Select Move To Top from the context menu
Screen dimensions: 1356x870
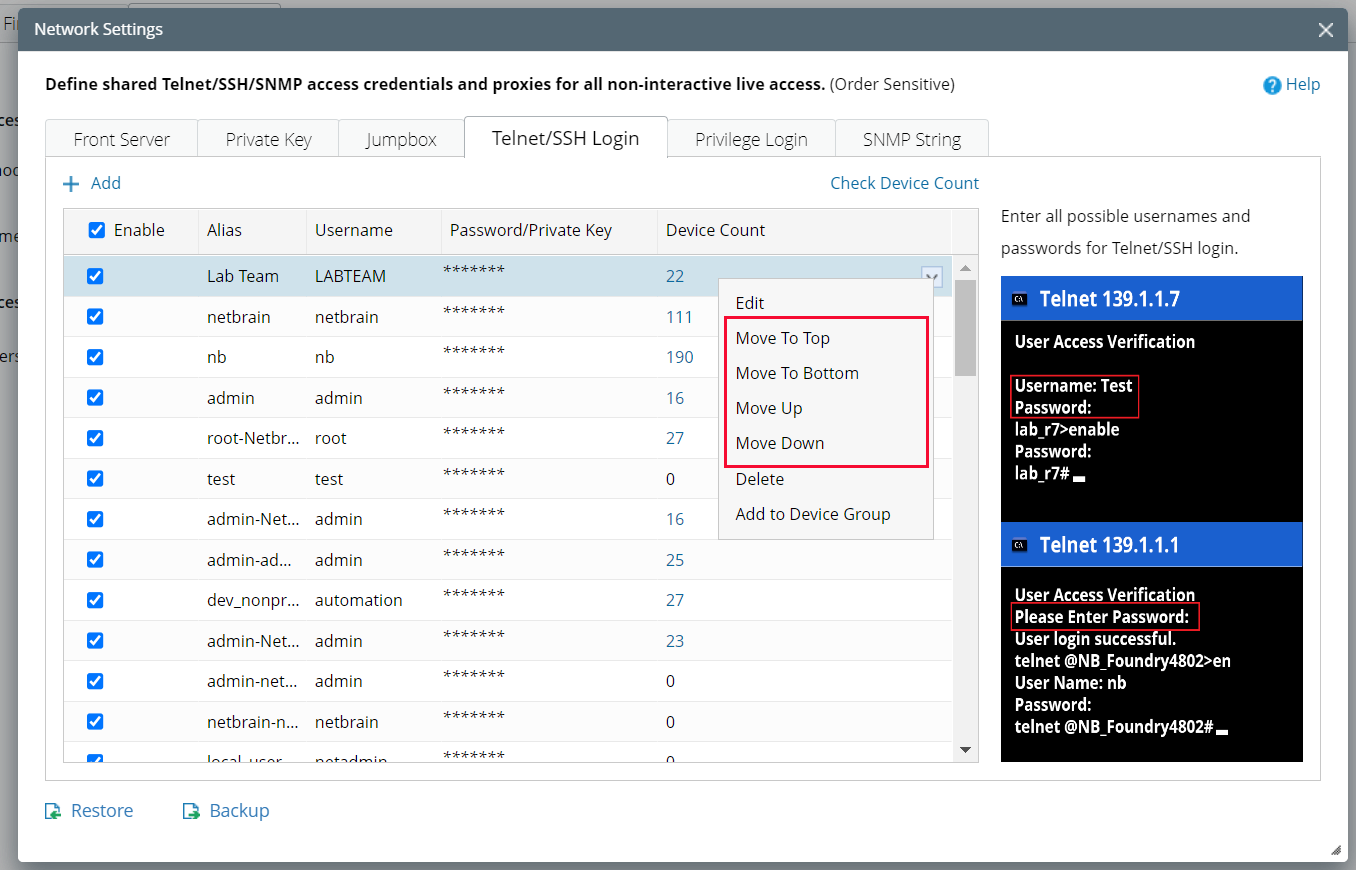click(x=783, y=338)
